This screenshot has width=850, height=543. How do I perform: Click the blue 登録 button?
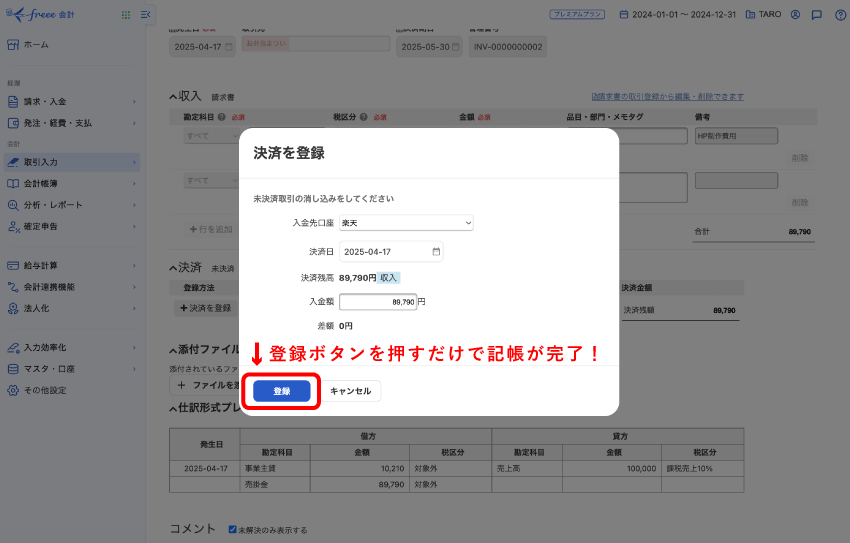(281, 391)
